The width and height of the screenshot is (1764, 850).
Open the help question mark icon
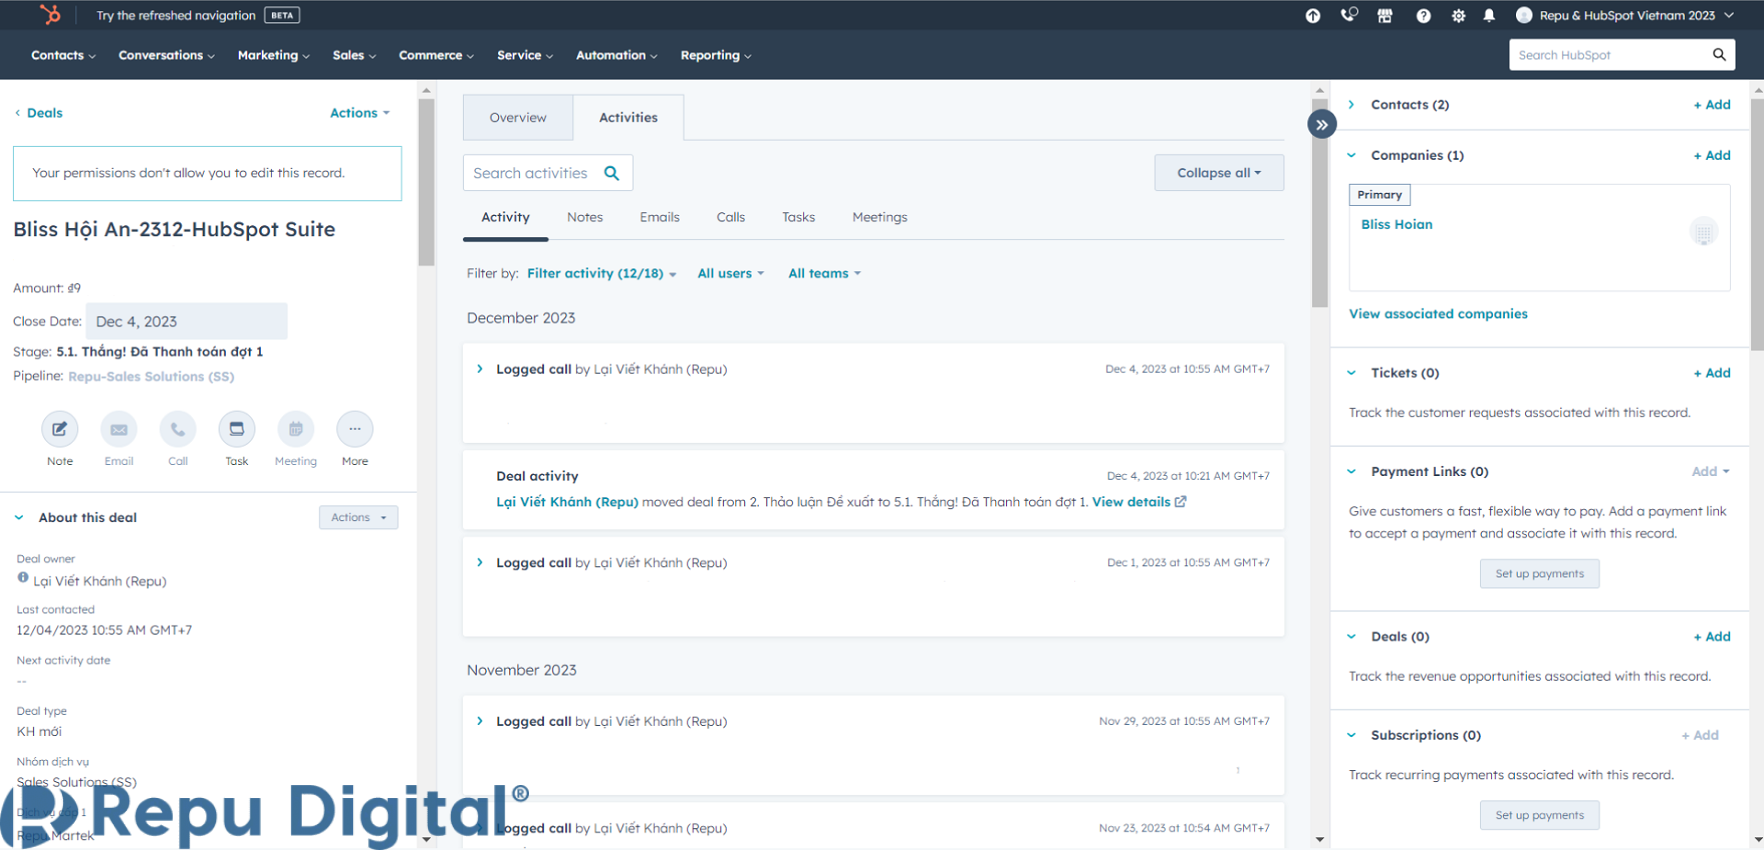pyautogui.click(x=1423, y=15)
